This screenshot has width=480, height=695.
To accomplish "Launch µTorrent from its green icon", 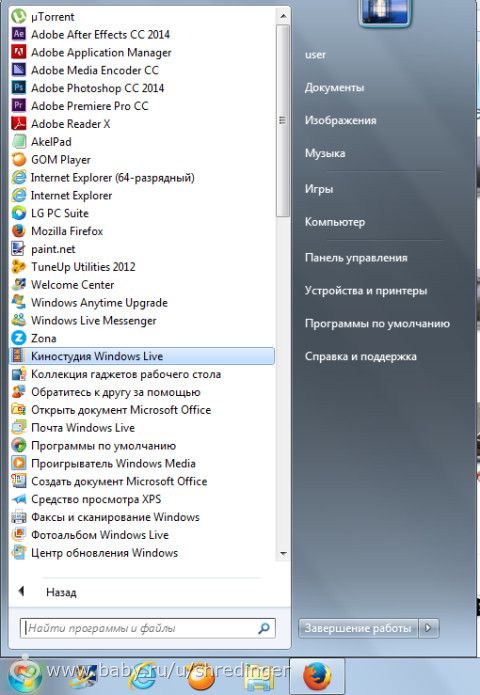I will (19, 16).
